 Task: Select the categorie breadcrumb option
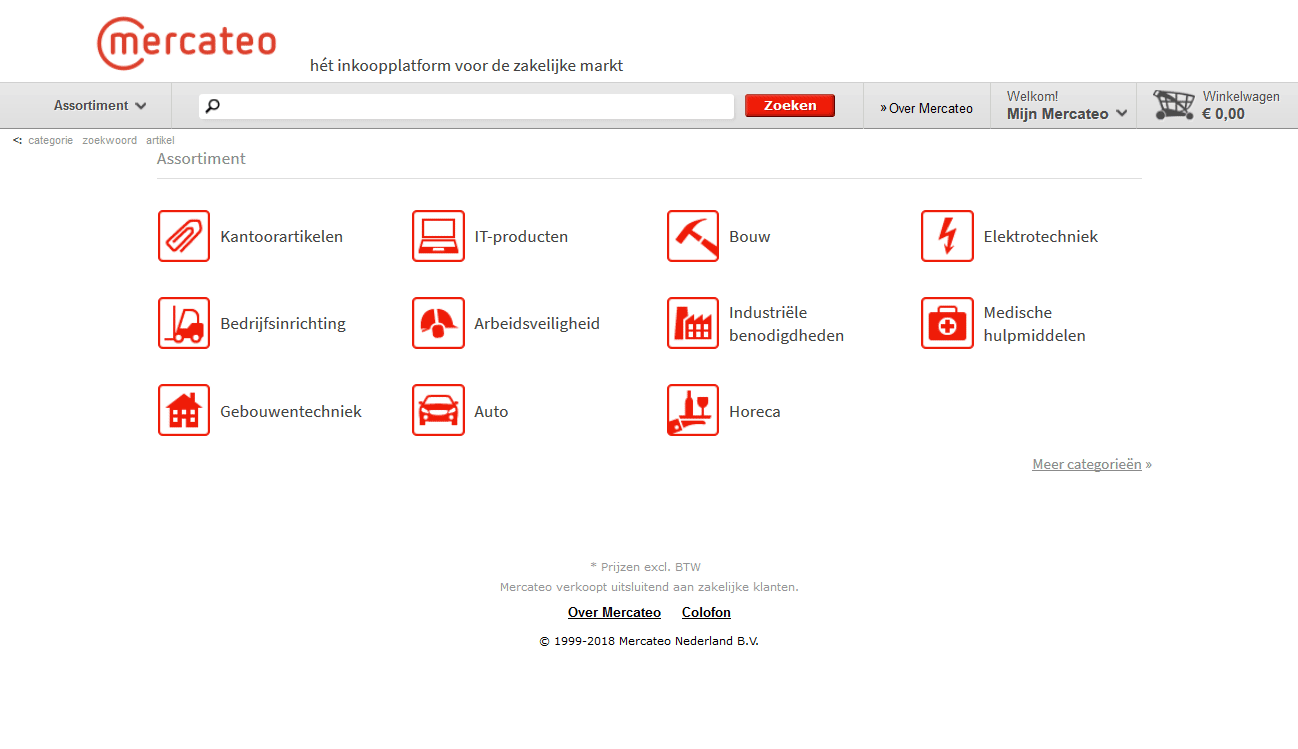click(50, 140)
